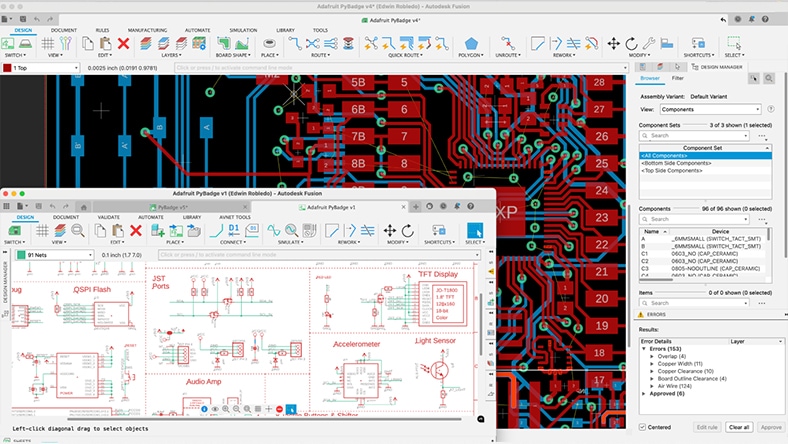Select the Rotate tool in PCB Modify group
This screenshot has height=444, width=788.
[631, 44]
